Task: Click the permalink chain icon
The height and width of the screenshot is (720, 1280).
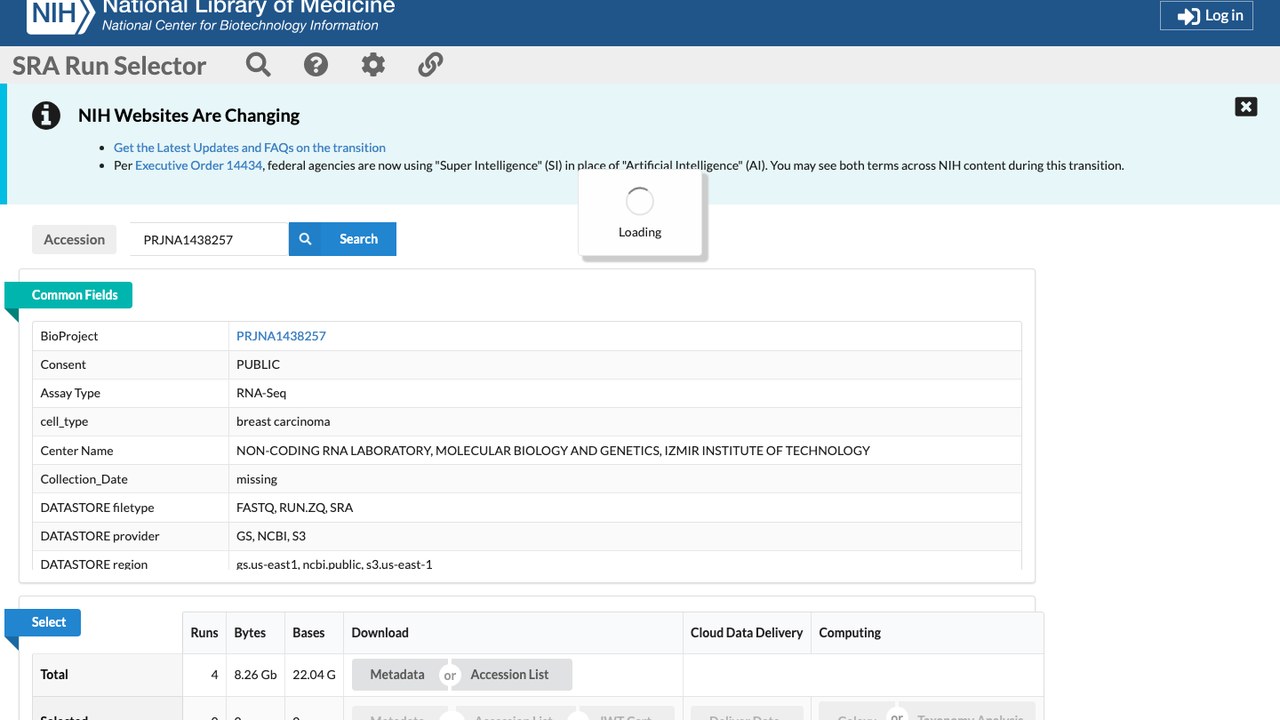Action: [x=430, y=65]
